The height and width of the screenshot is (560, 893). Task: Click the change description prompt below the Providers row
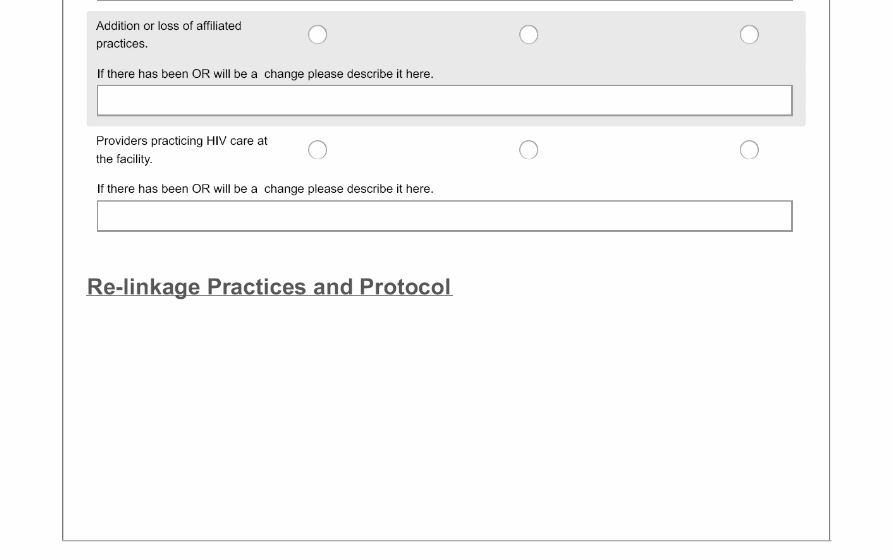pyautogui.click(x=265, y=189)
